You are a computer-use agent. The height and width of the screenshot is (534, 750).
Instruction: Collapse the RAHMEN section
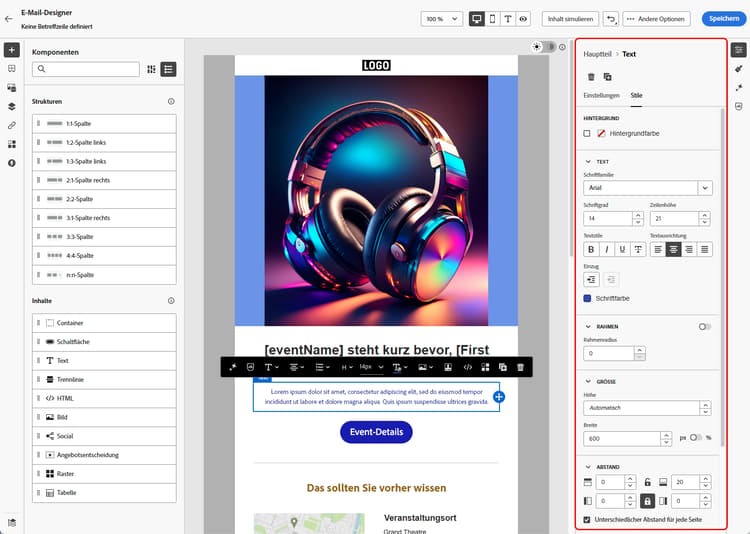tap(588, 326)
